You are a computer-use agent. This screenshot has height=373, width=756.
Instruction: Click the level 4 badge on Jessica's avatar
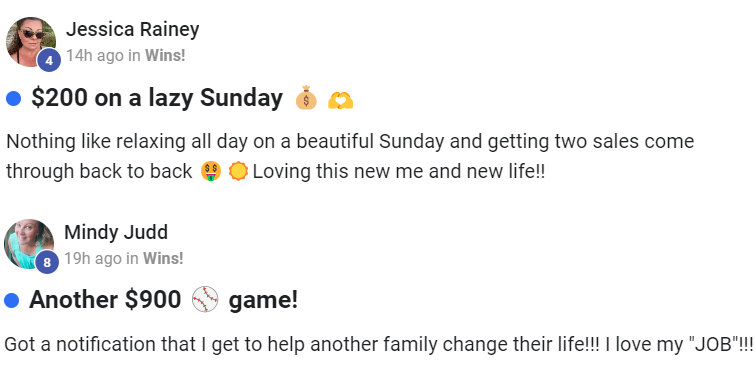click(49, 61)
